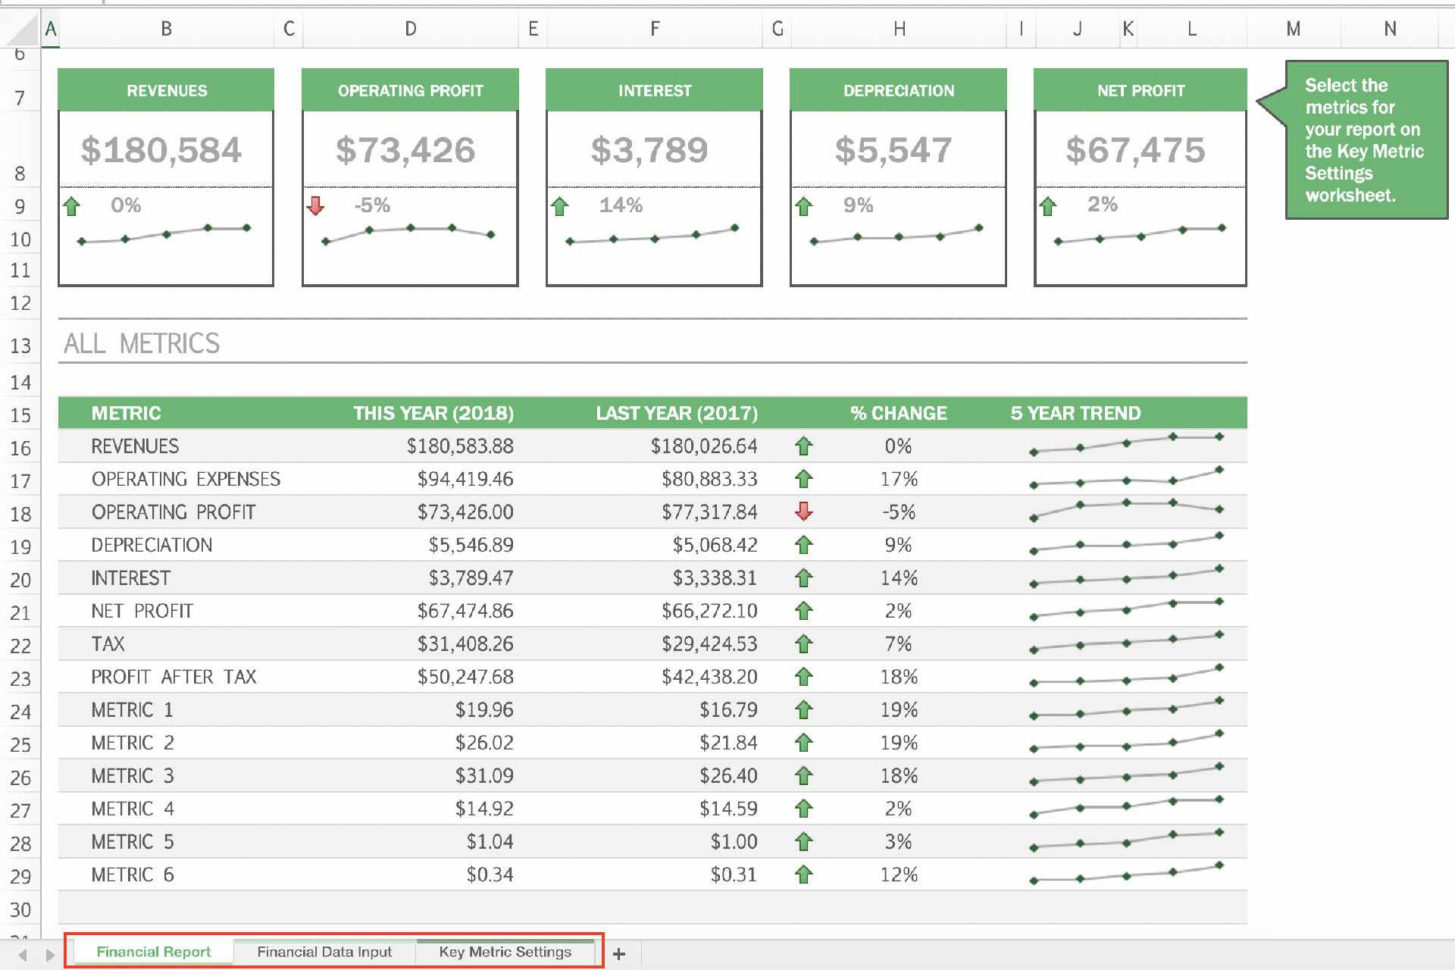1455x970 pixels.
Task: Click the red down arrow in Operating Profit row
Action: click(803, 512)
